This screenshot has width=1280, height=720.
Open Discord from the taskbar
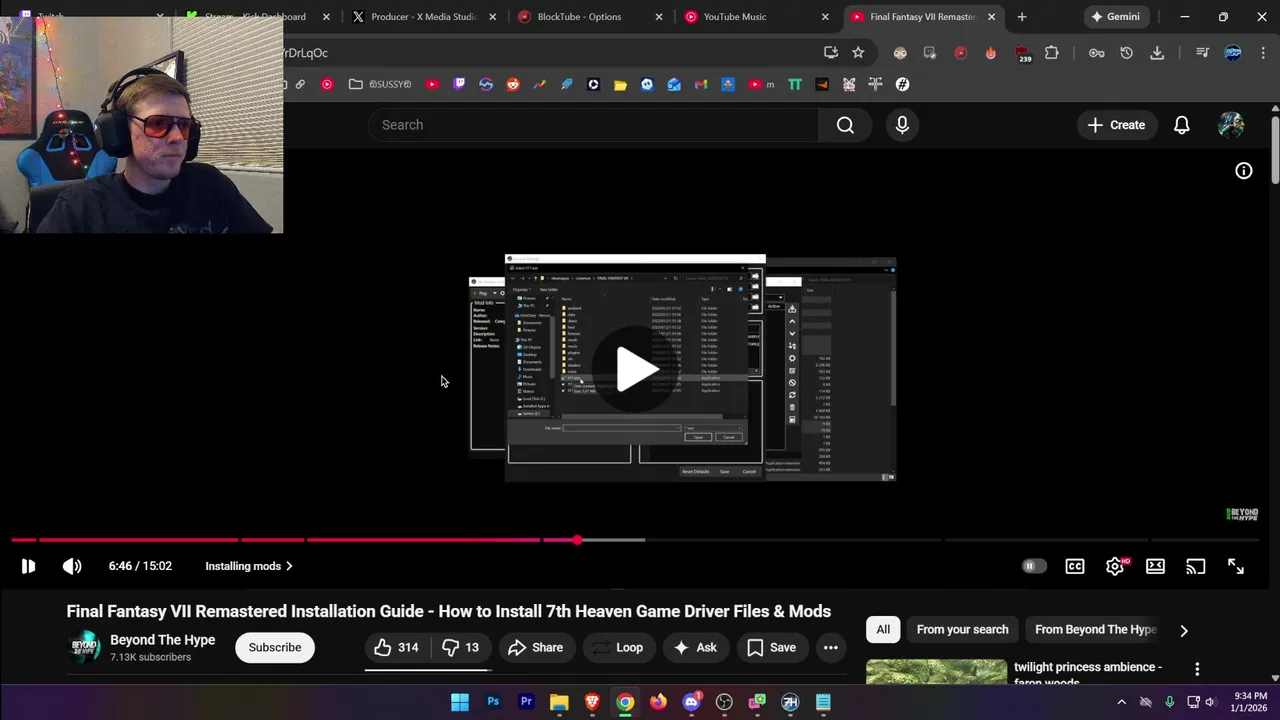click(691, 702)
